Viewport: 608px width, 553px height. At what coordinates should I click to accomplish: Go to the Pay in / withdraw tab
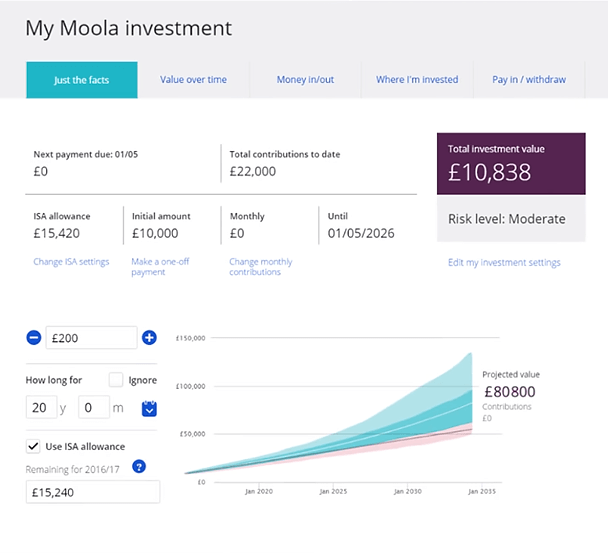tap(529, 79)
